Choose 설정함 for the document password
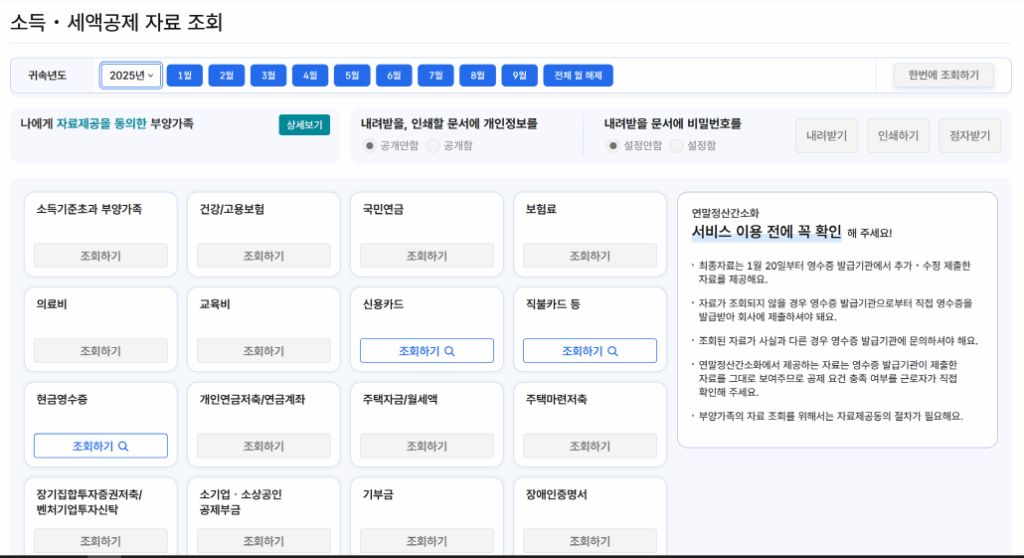 tap(676, 146)
